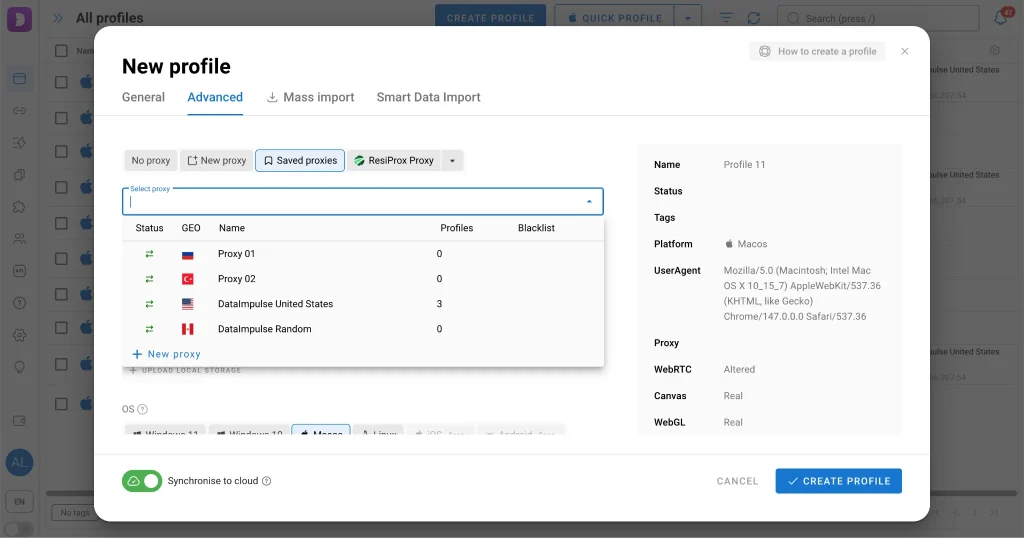Click the New proxy link in list

[166, 354]
